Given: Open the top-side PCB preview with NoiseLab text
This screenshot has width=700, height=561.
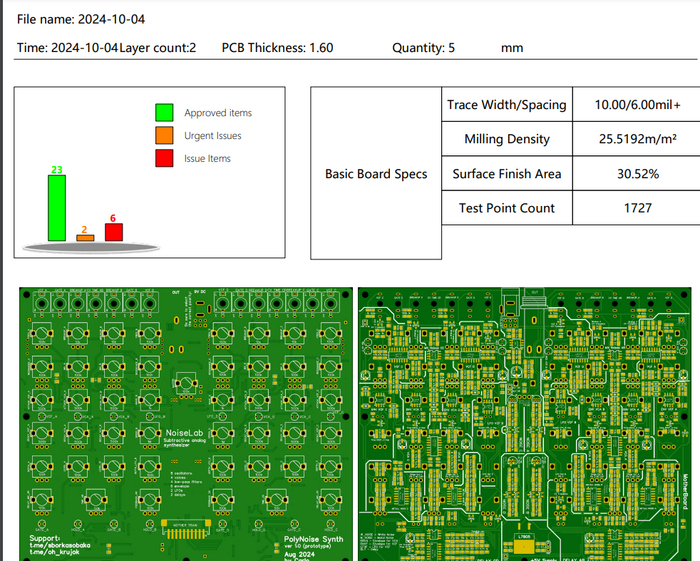Looking at the screenshot, I should [x=184, y=424].
